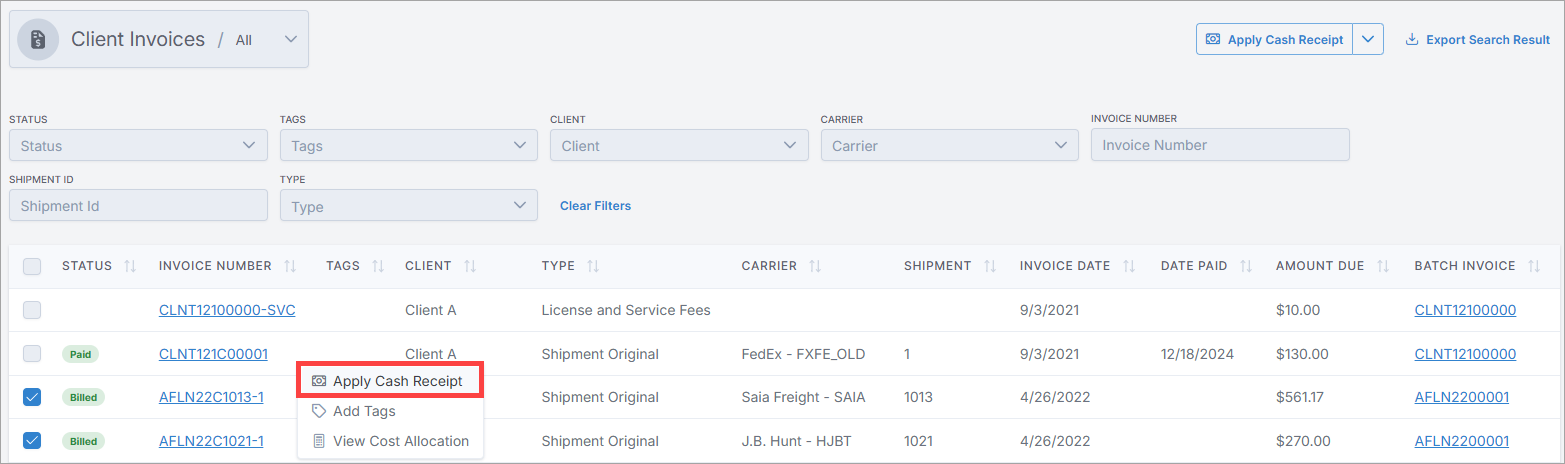Image resolution: width=1565 pixels, height=464 pixels.
Task: Open the arrow next to Apply Cash Receipt button
Action: click(1368, 40)
